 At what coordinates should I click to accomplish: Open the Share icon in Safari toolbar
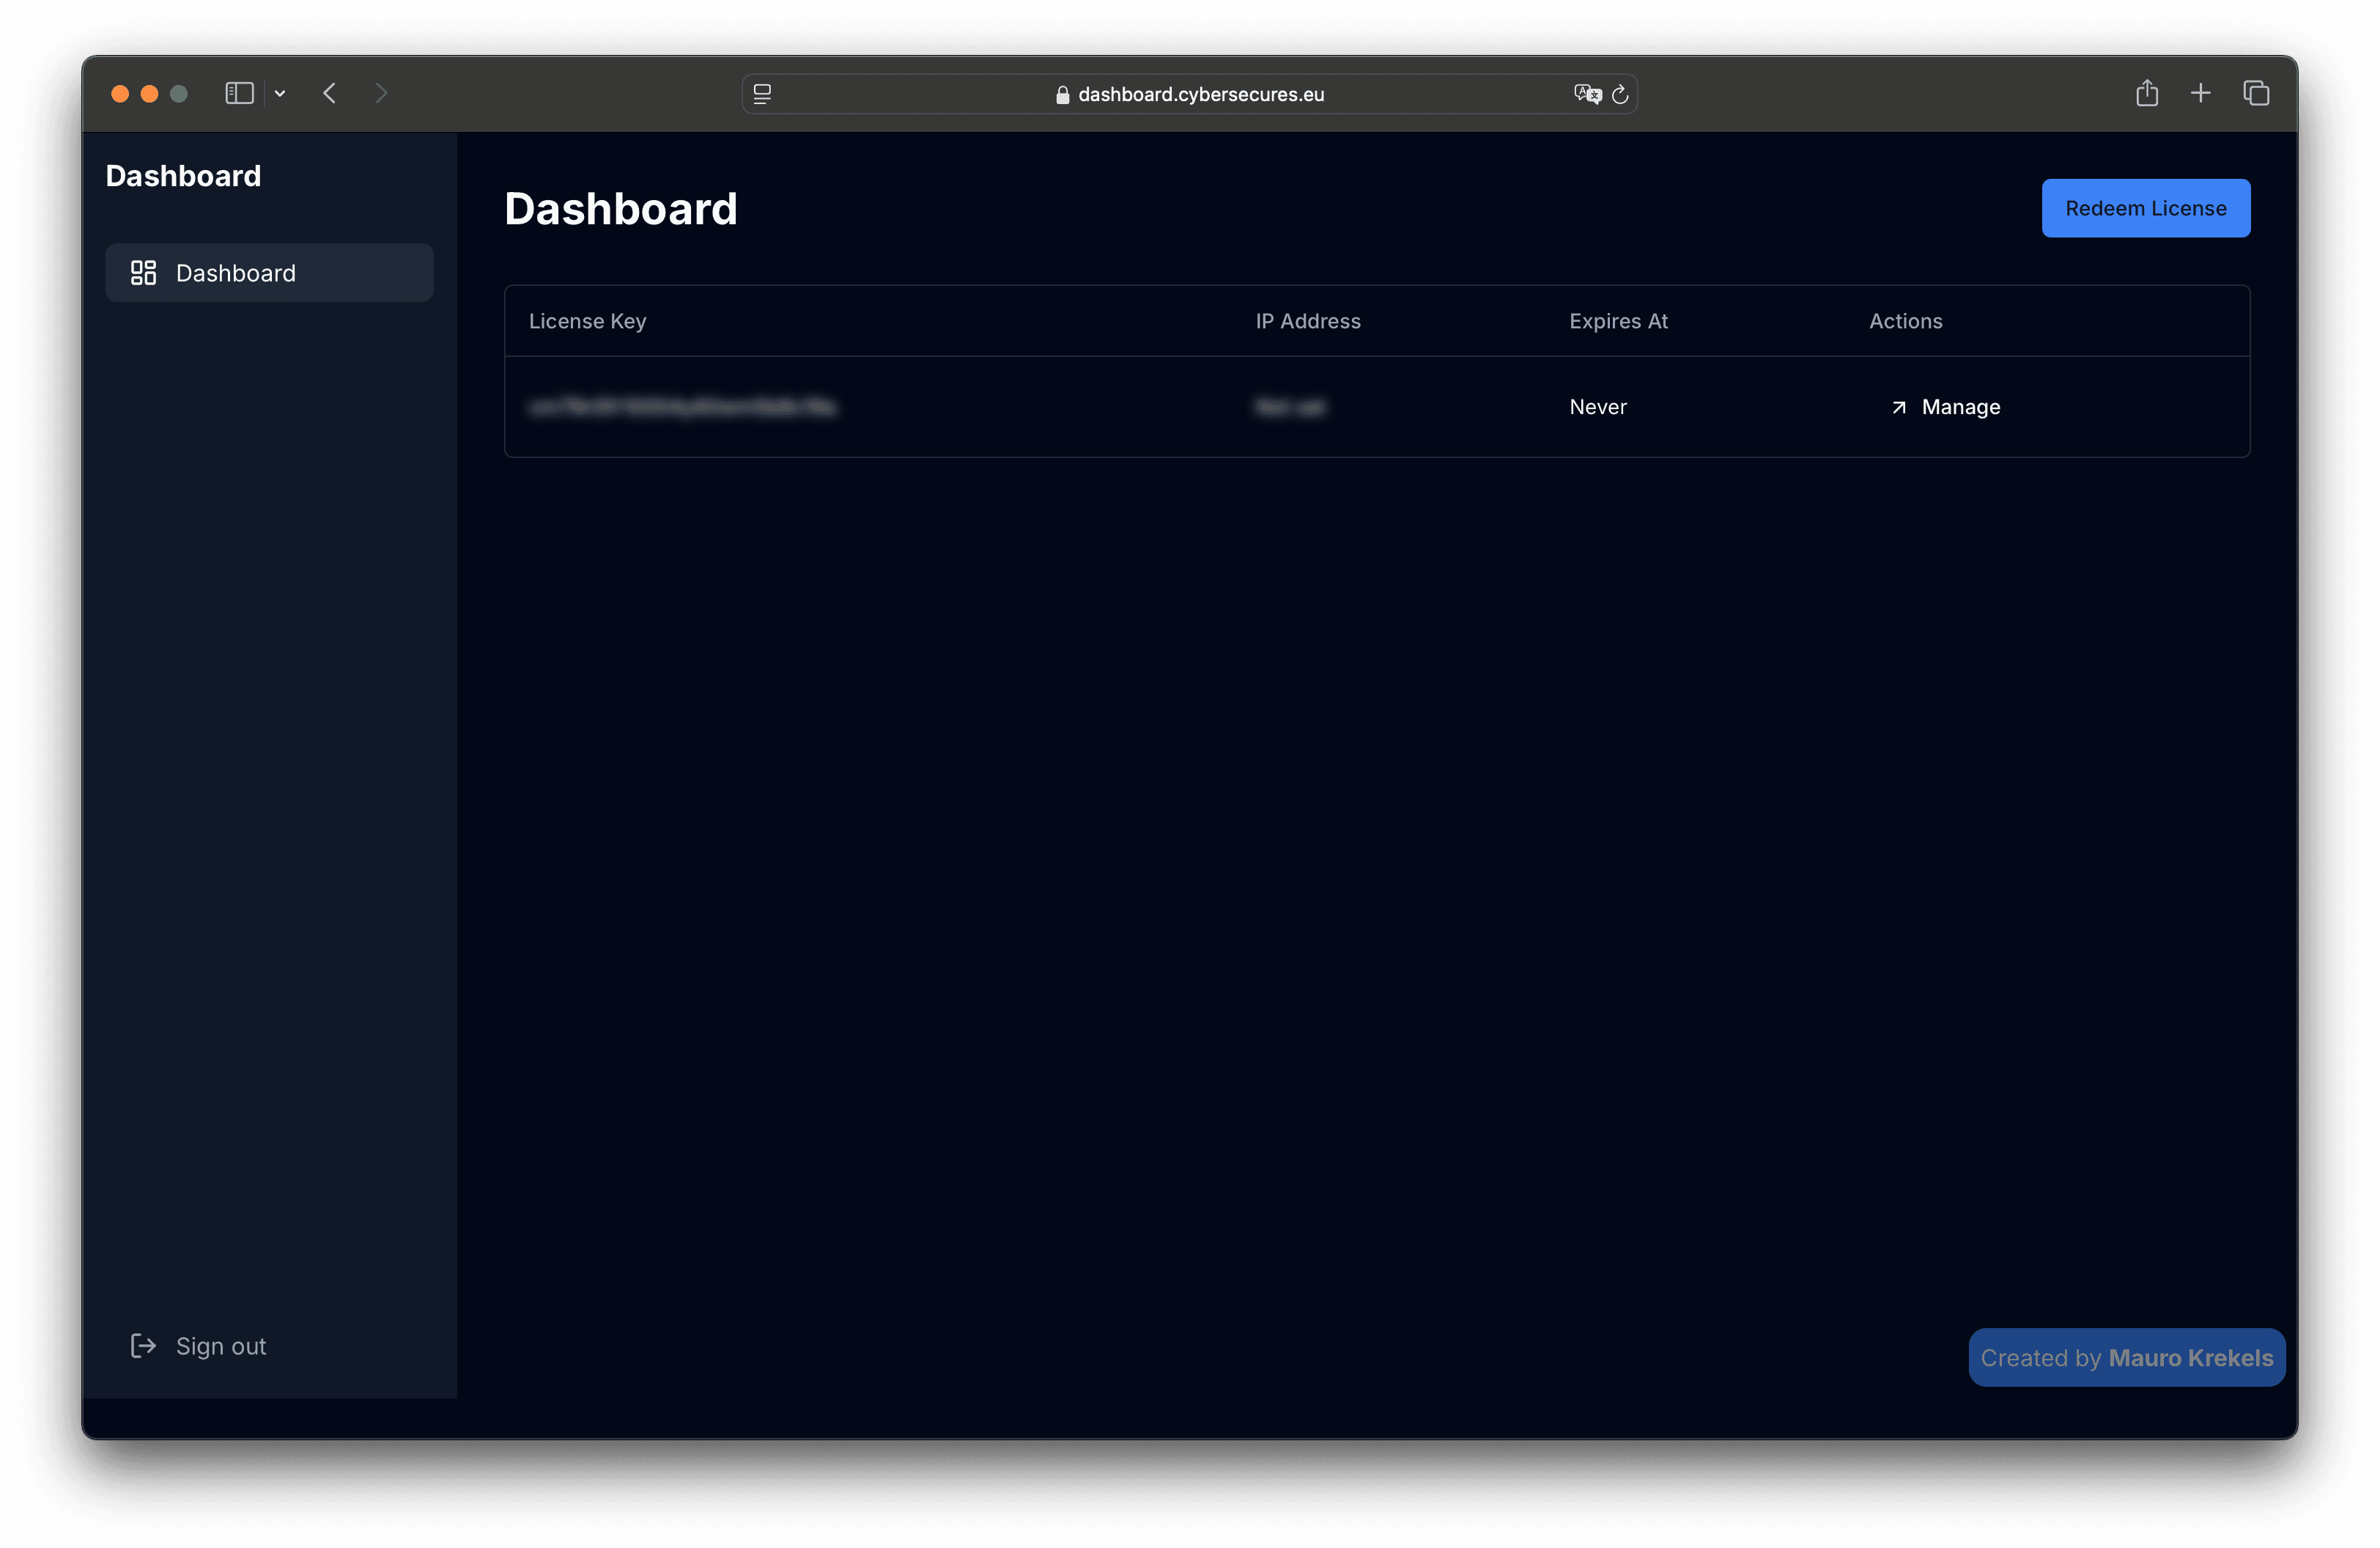(x=2147, y=93)
